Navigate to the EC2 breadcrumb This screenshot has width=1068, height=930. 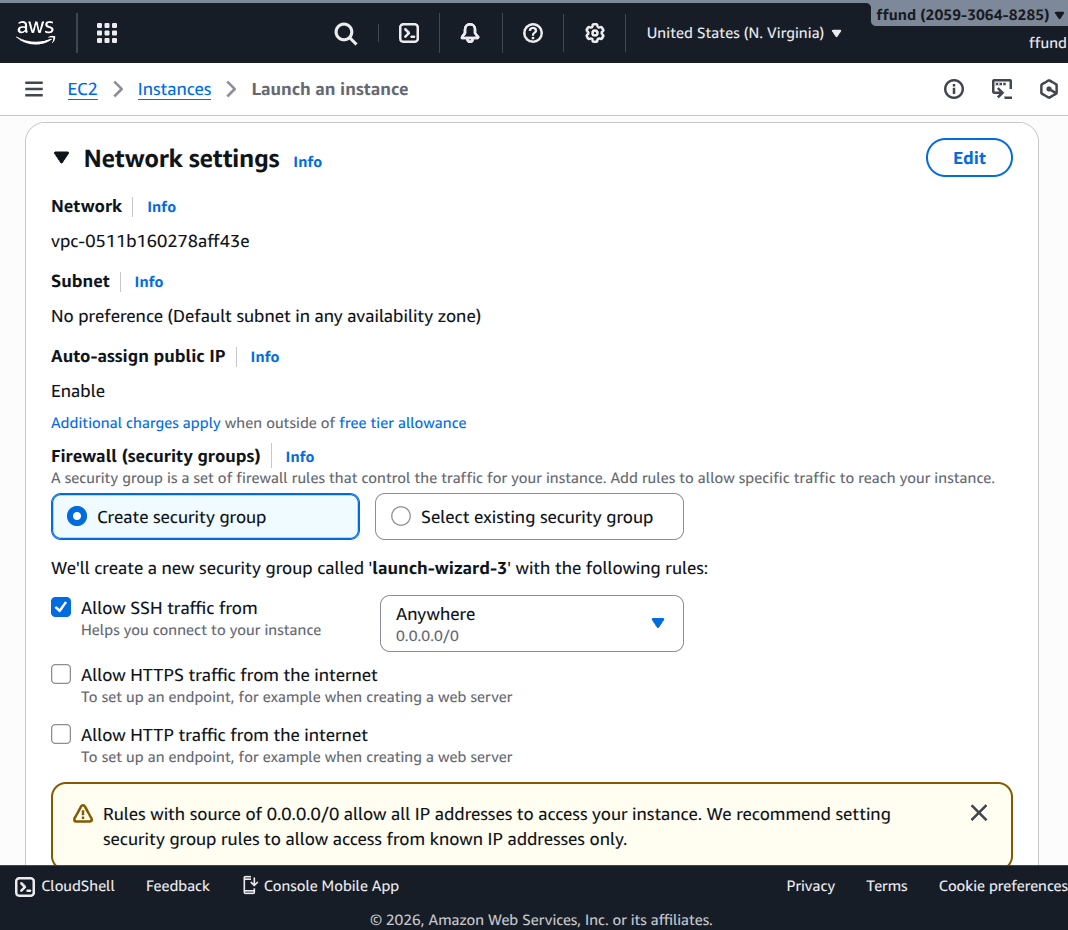coord(82,89)
